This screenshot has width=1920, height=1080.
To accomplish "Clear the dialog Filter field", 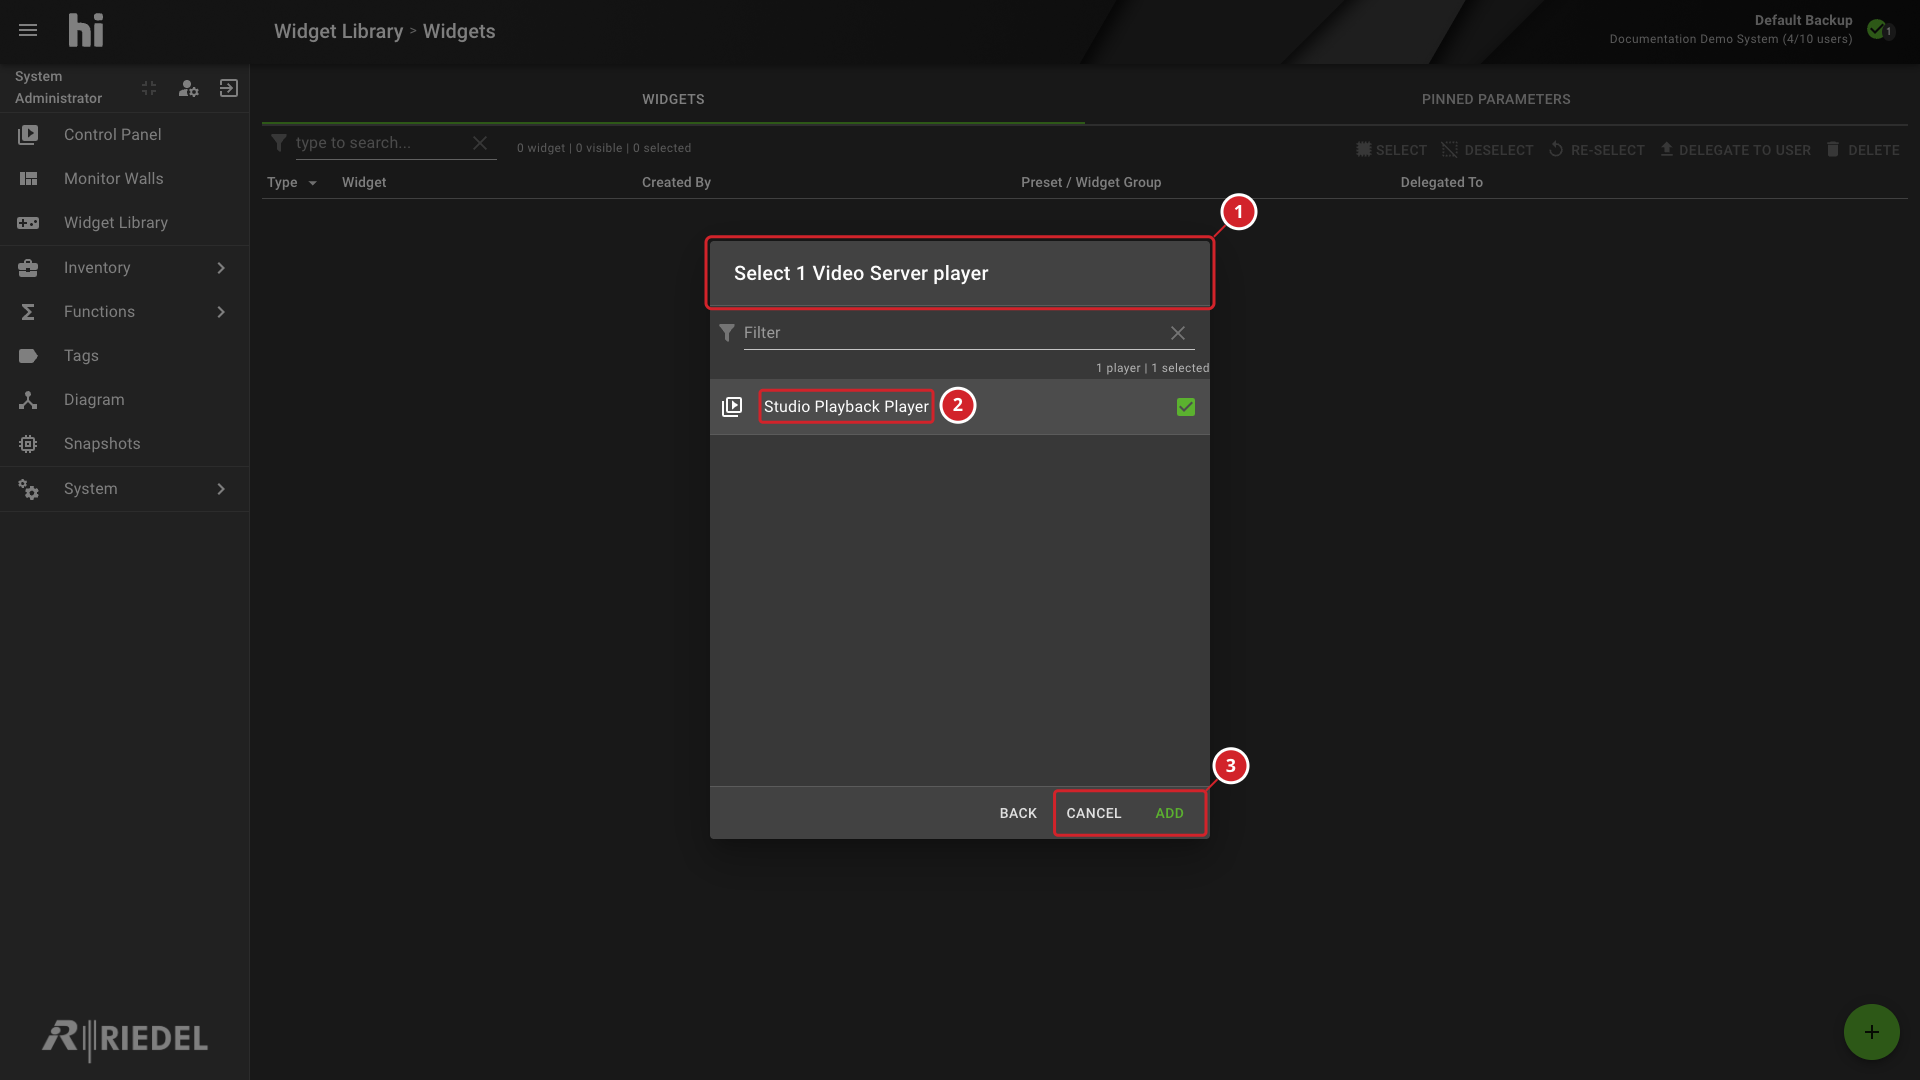I will tap(1178, 333).
